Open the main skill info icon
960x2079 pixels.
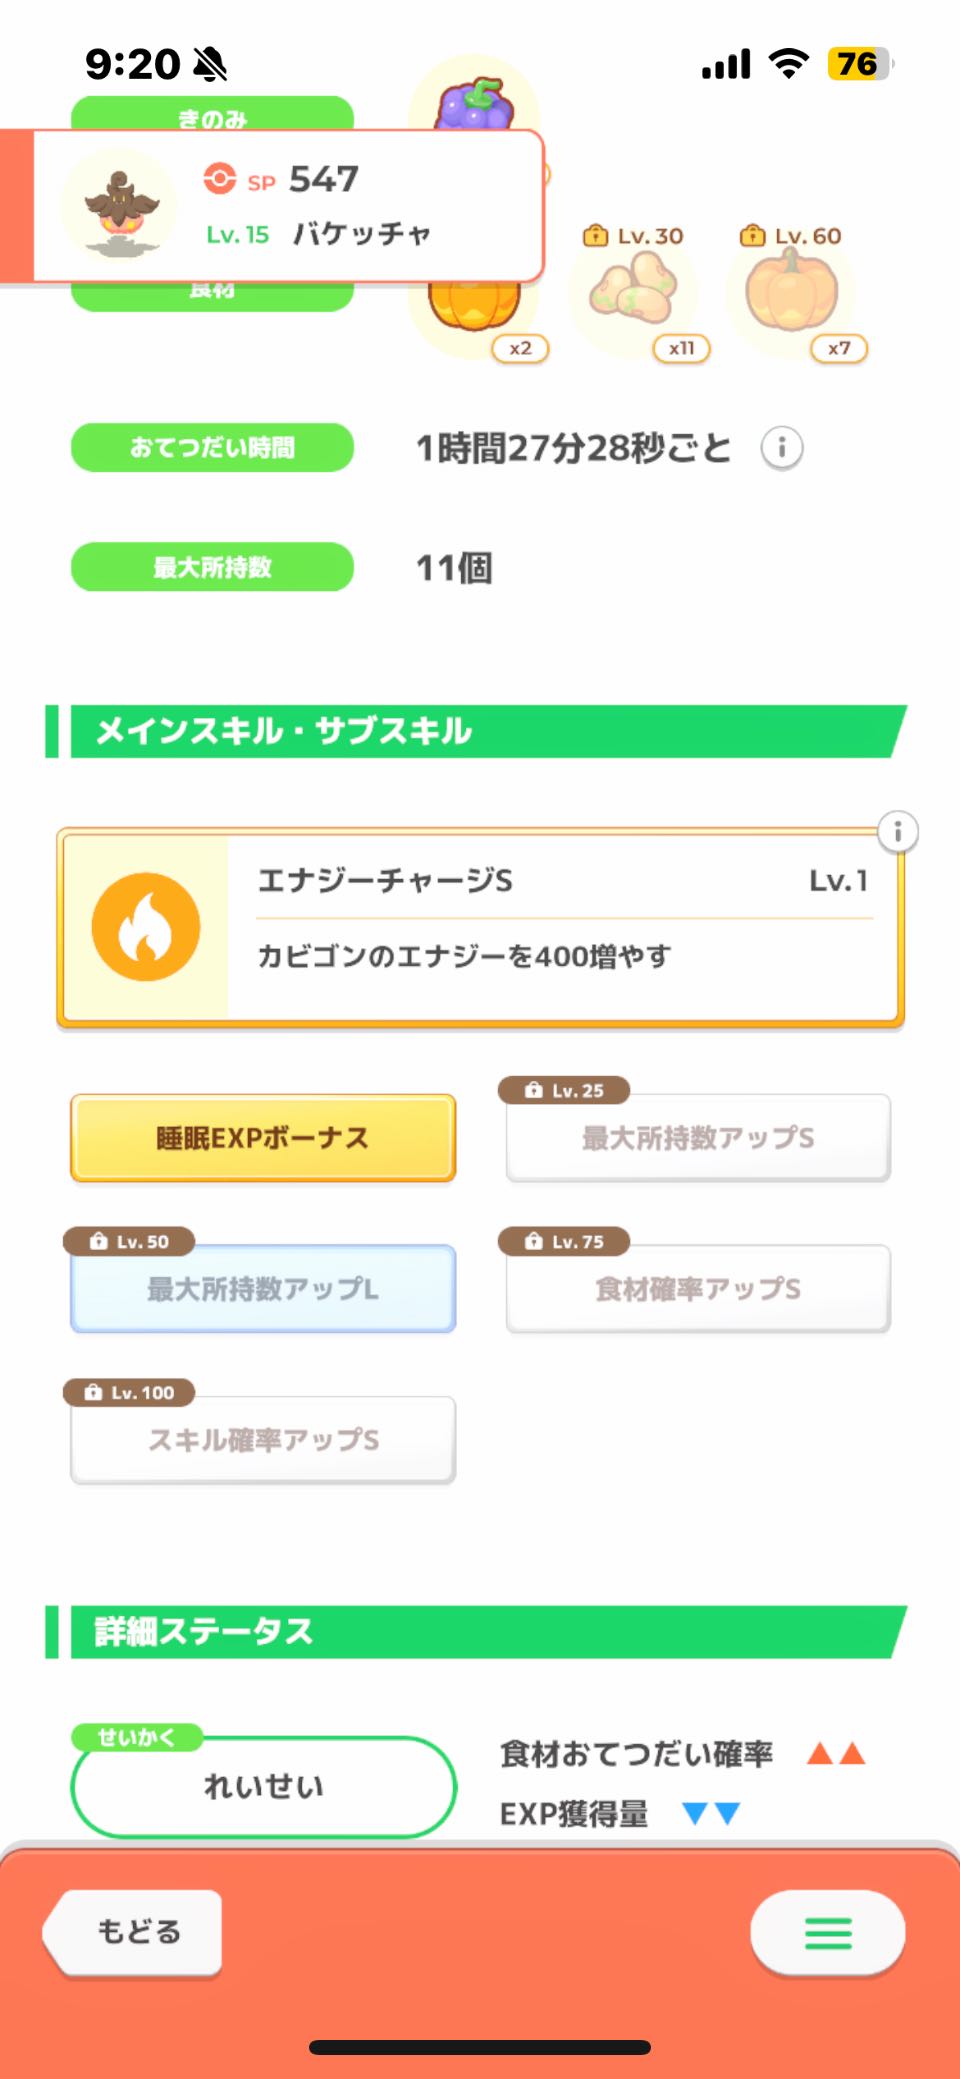coord(897,832)
